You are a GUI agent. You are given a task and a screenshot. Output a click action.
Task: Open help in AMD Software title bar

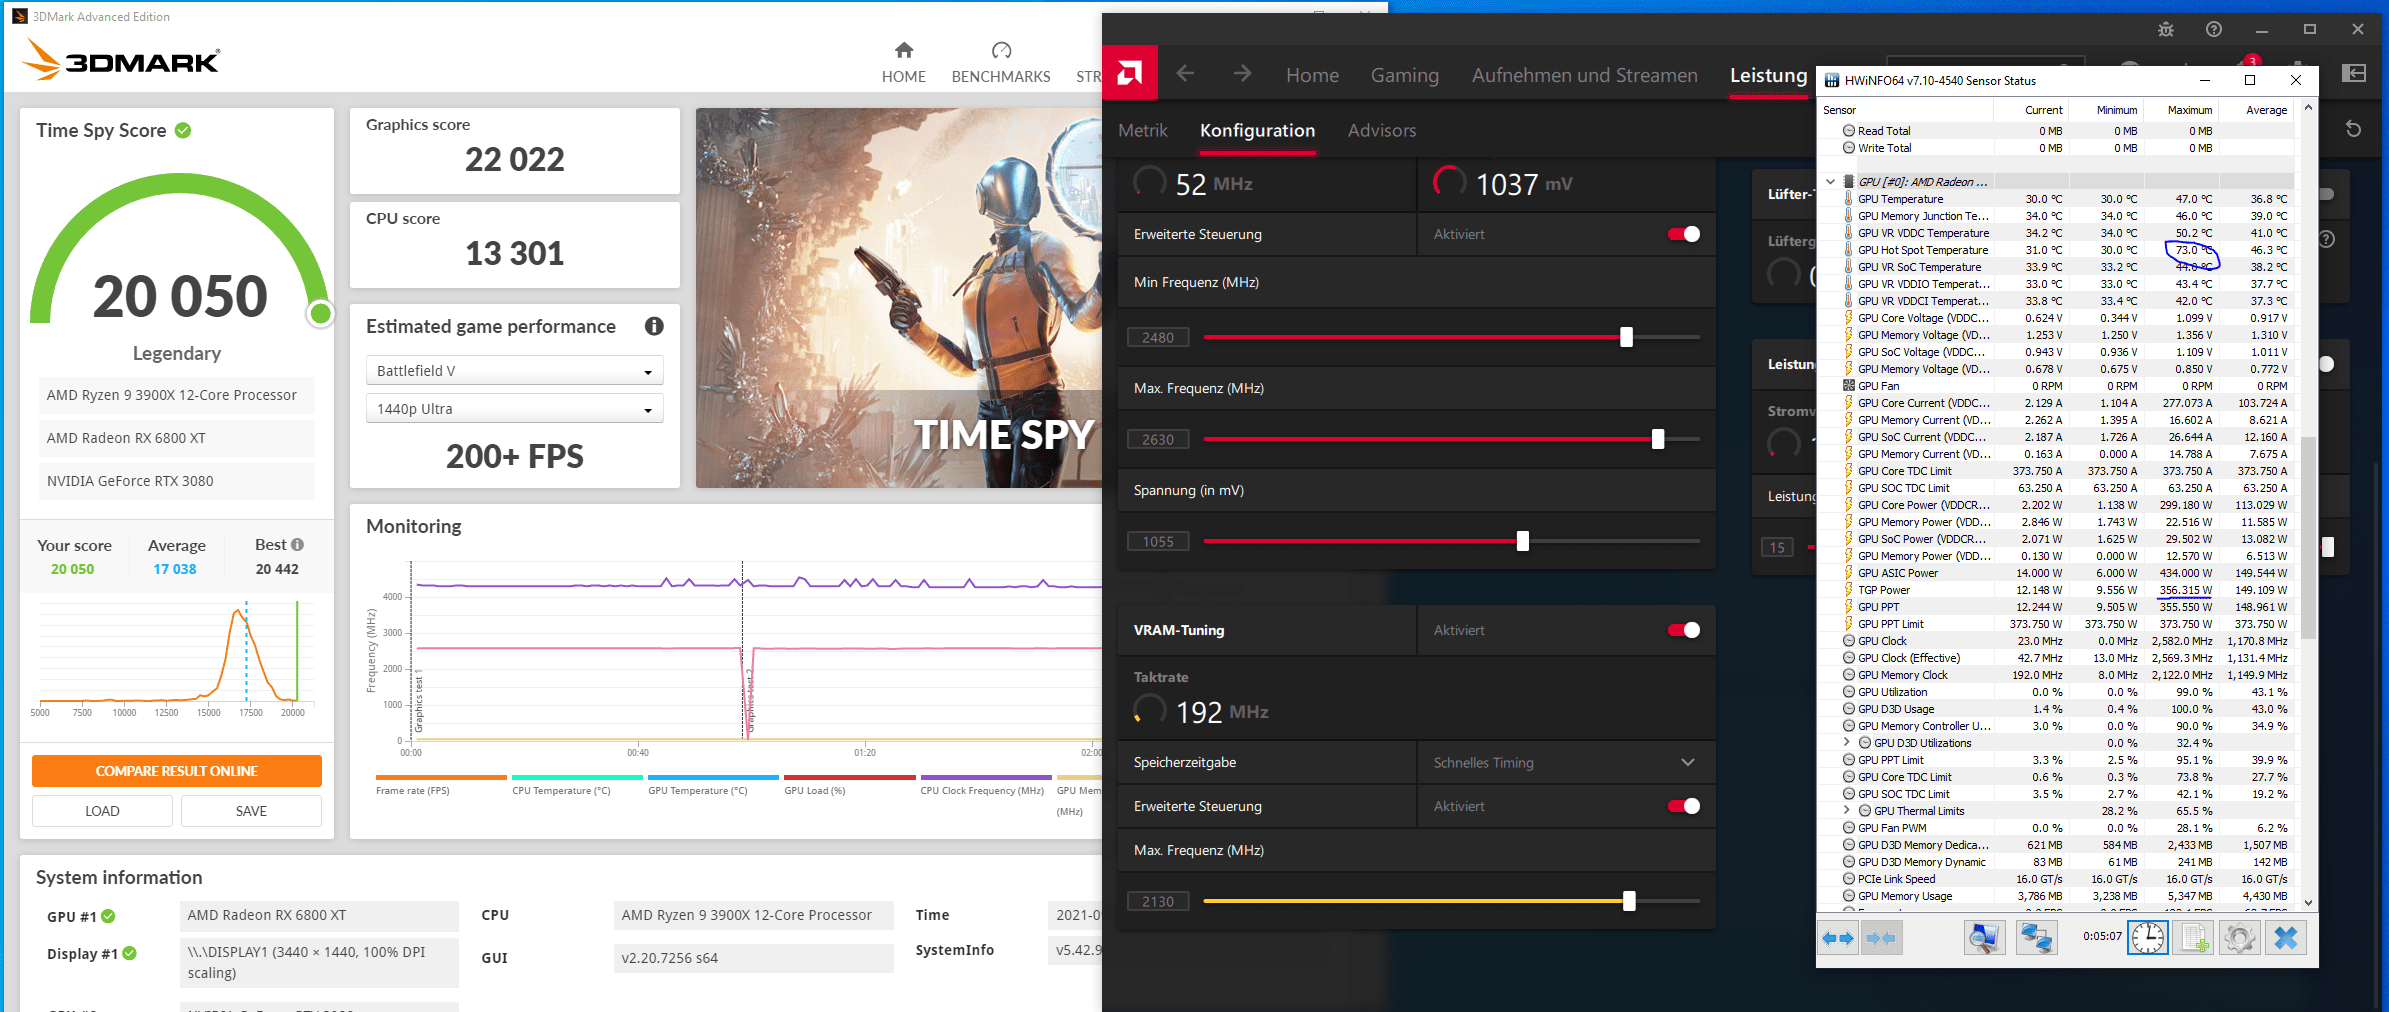click(2214, 29)
